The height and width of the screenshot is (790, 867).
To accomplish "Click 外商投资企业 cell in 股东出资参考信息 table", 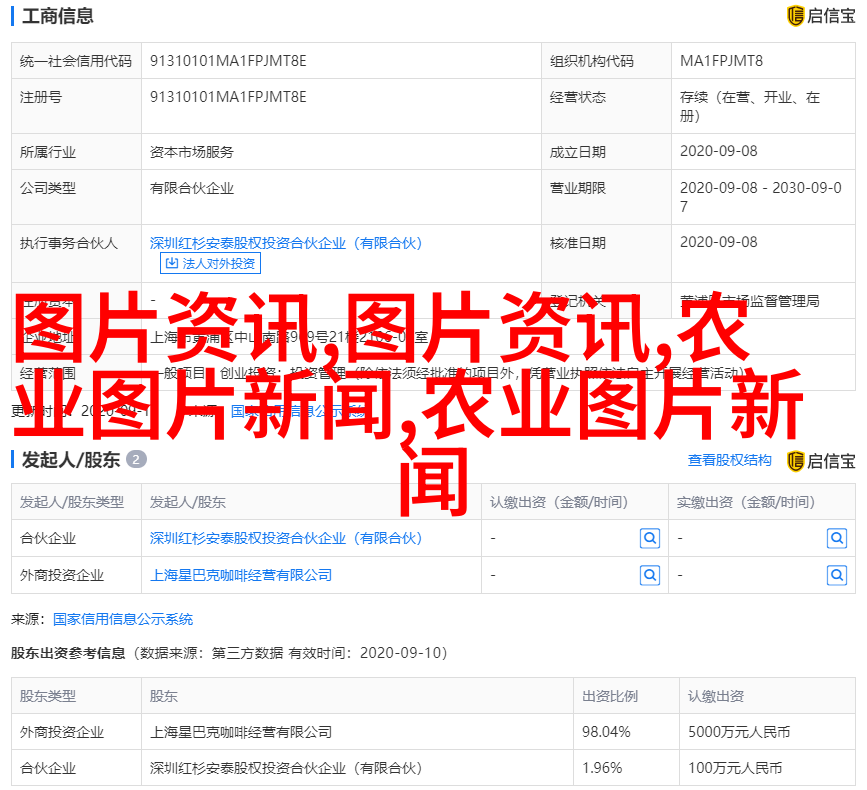I will [76, 732].
